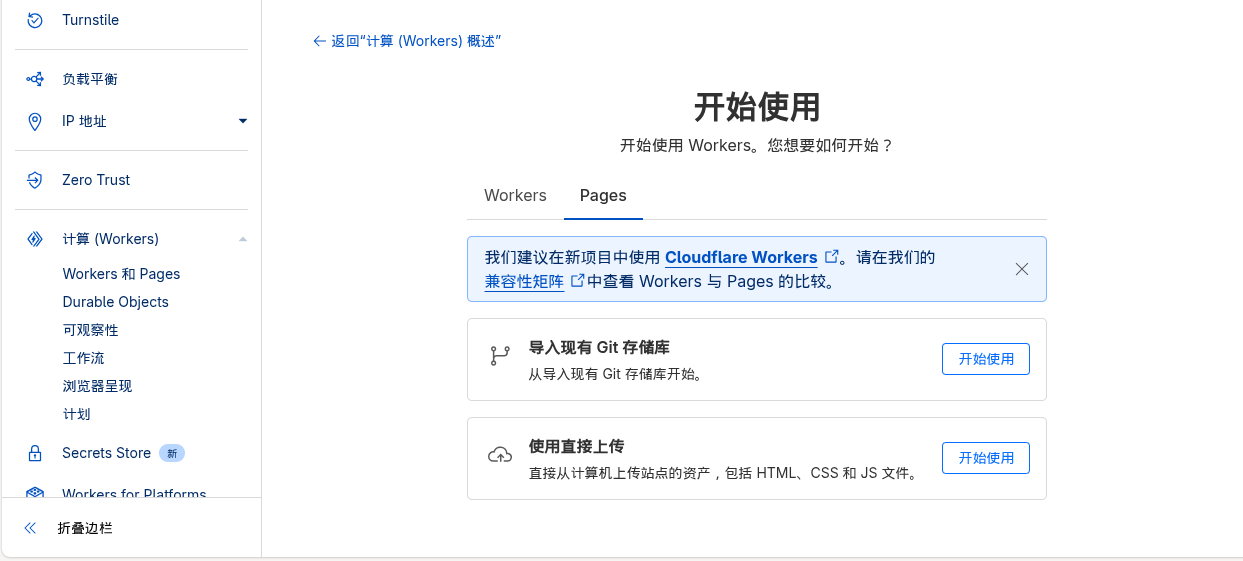Open 工作流 sidebar item

pyautogui.click(x=83, y=358)
